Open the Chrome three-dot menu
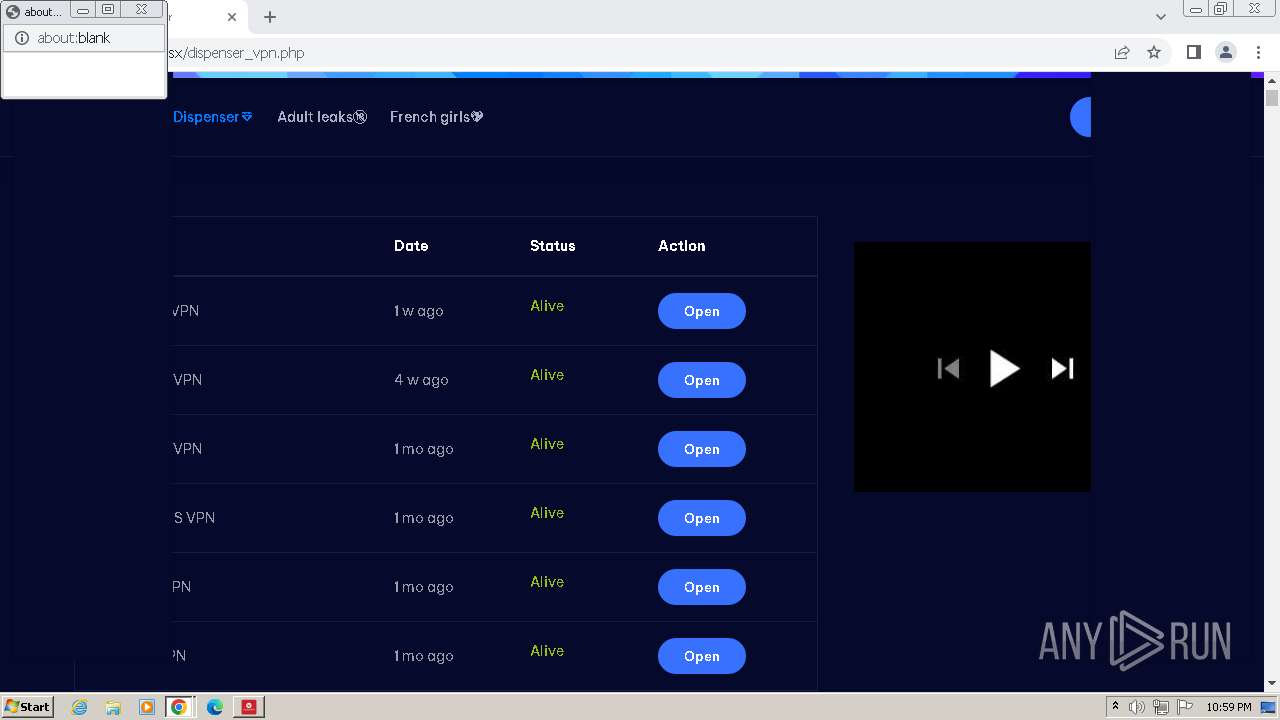The height and width of the screenshot is (720, 1280). (1258, 53)
